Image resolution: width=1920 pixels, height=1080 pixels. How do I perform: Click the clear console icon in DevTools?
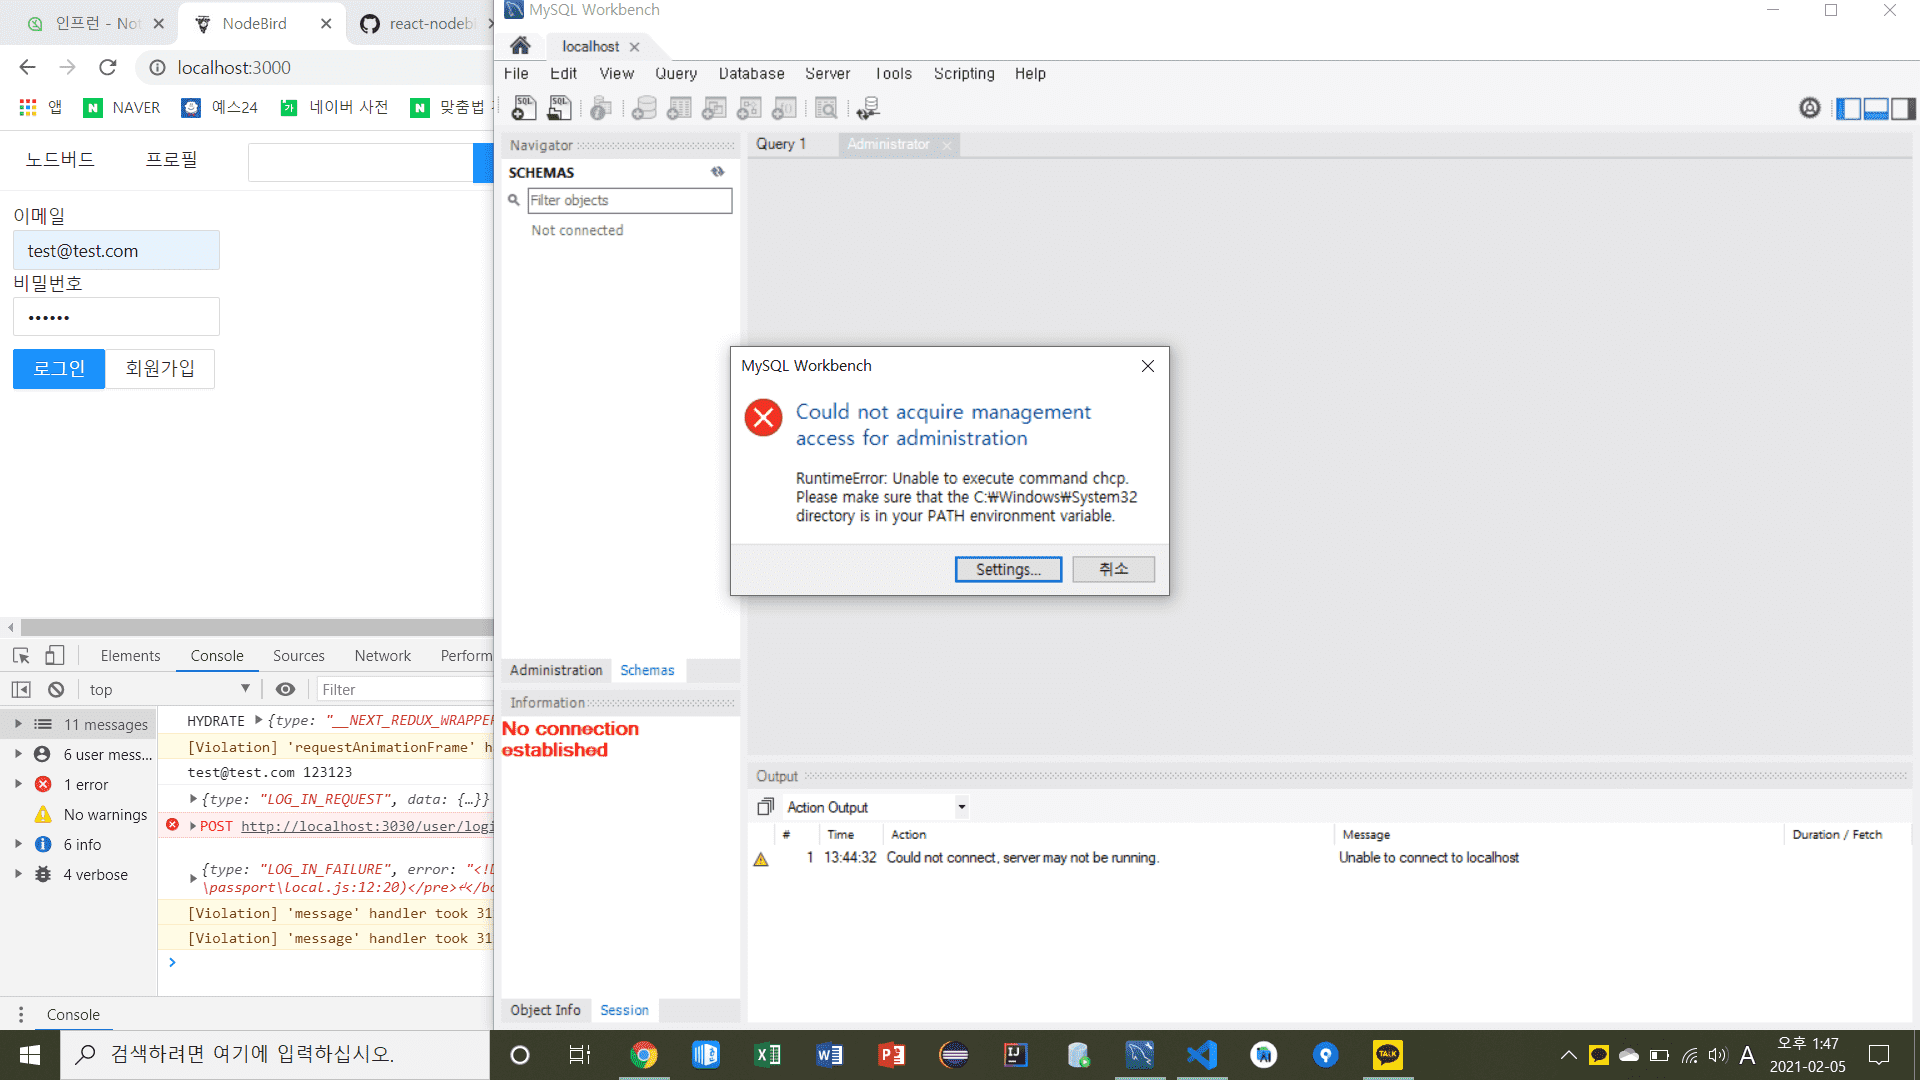click(x=56, y=689)
